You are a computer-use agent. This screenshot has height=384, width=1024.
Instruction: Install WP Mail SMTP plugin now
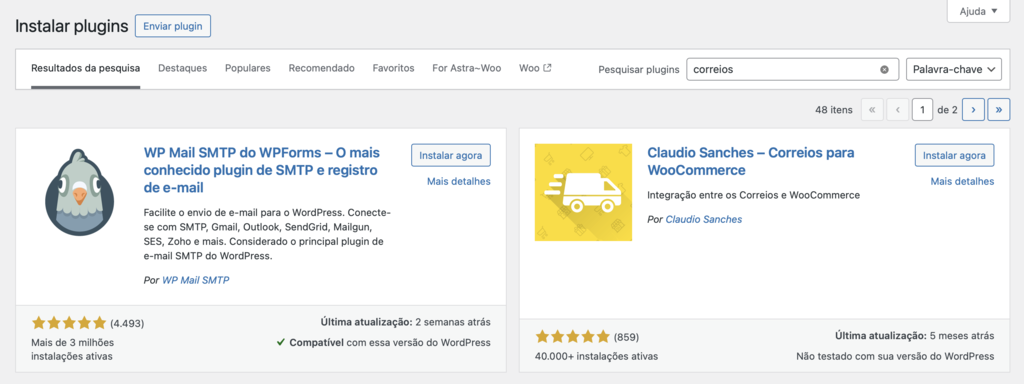pos(451,155)
